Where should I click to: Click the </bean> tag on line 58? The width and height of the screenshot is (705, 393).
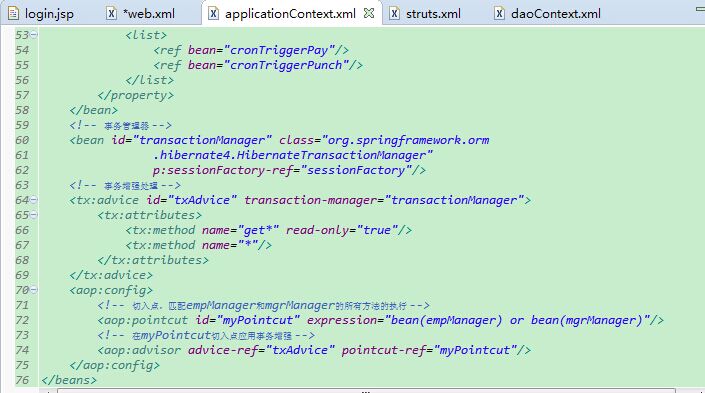[94, 110]
